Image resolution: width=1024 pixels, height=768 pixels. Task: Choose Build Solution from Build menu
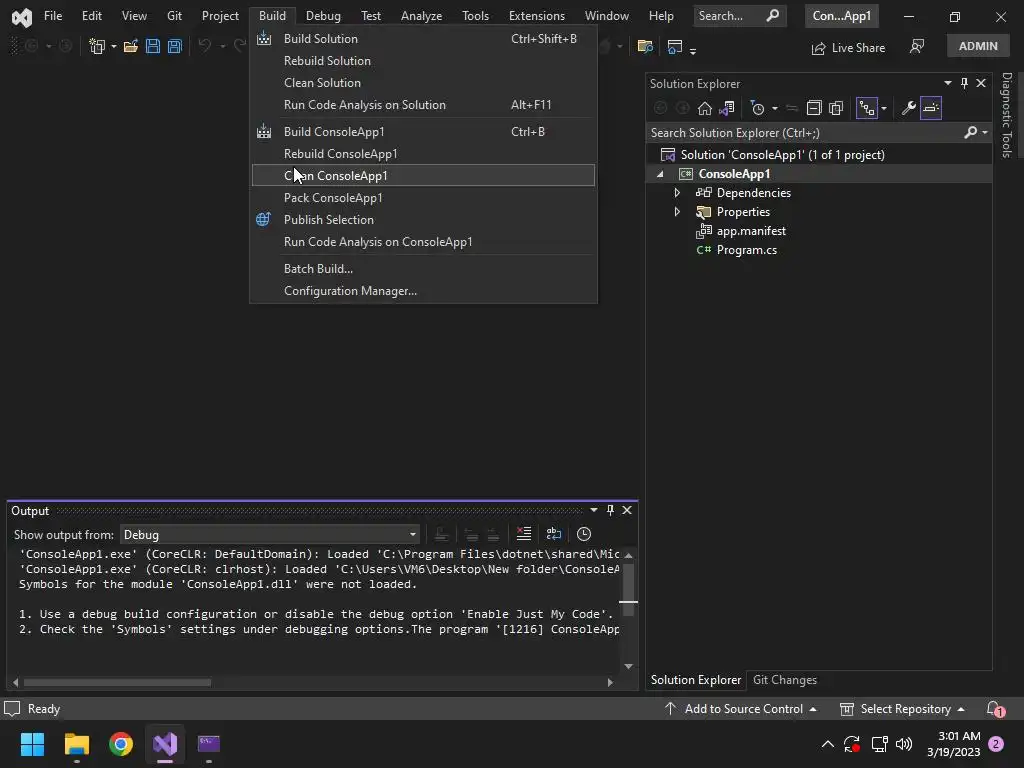click(423, 39)
